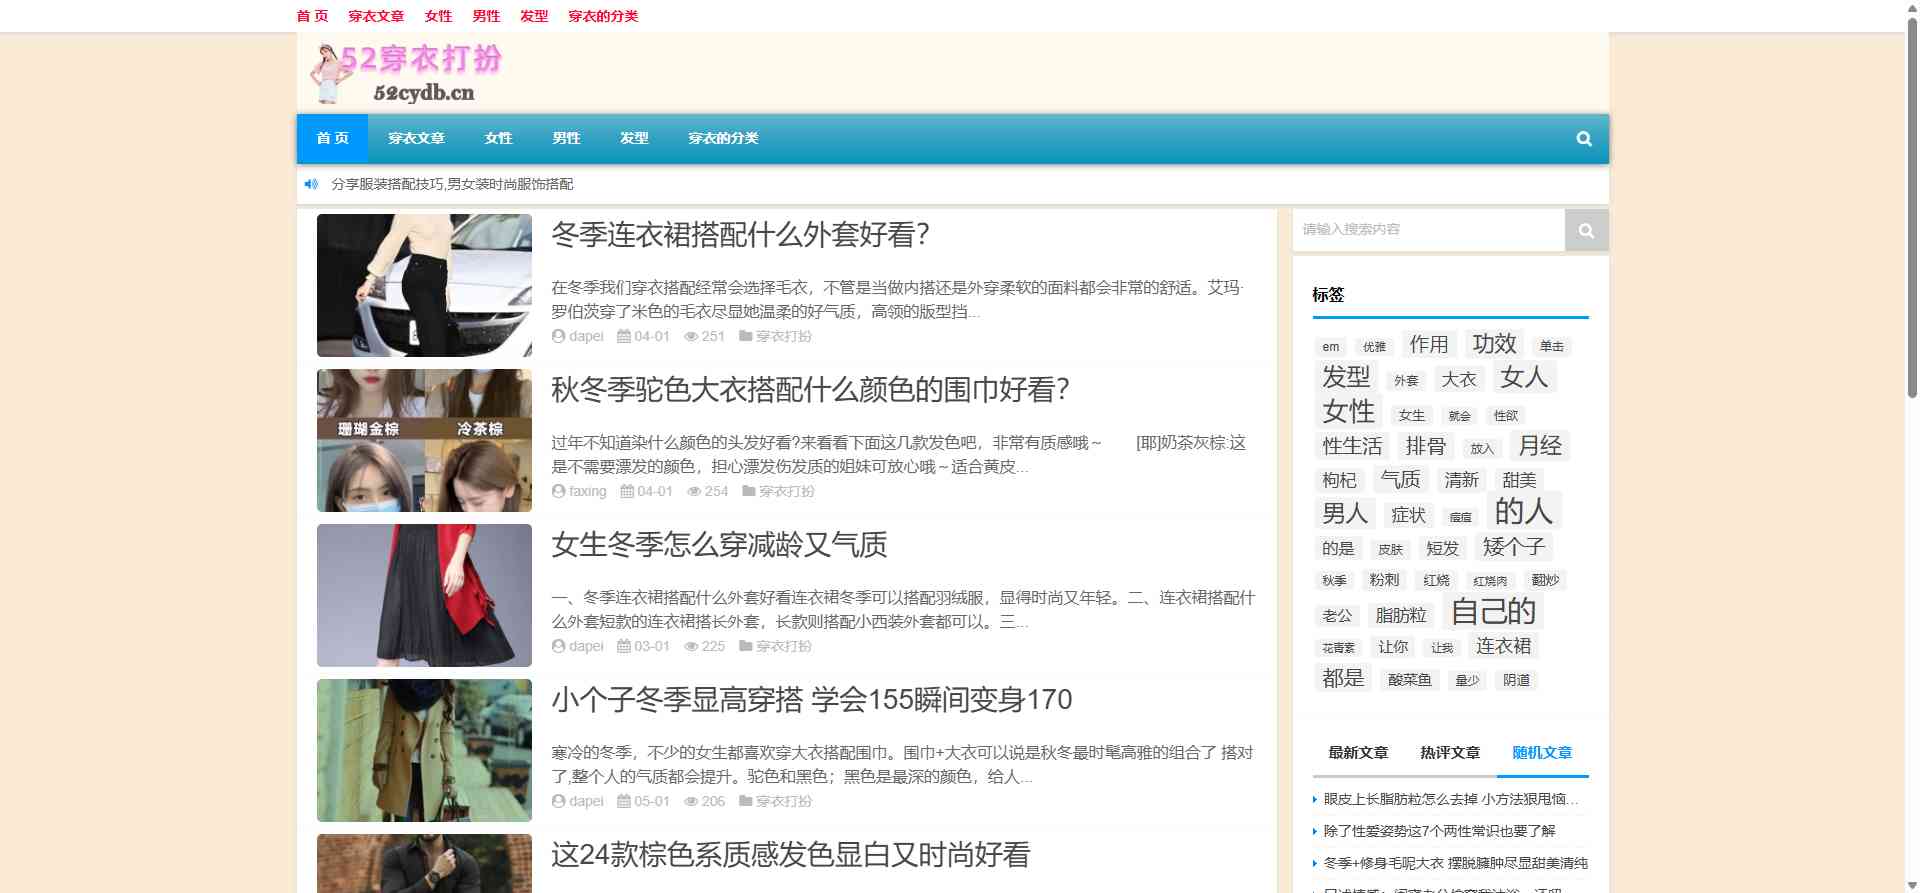Select the 最新文章 tab
The width and height of the screenshot is (1920, 893).
point(1357,753)
